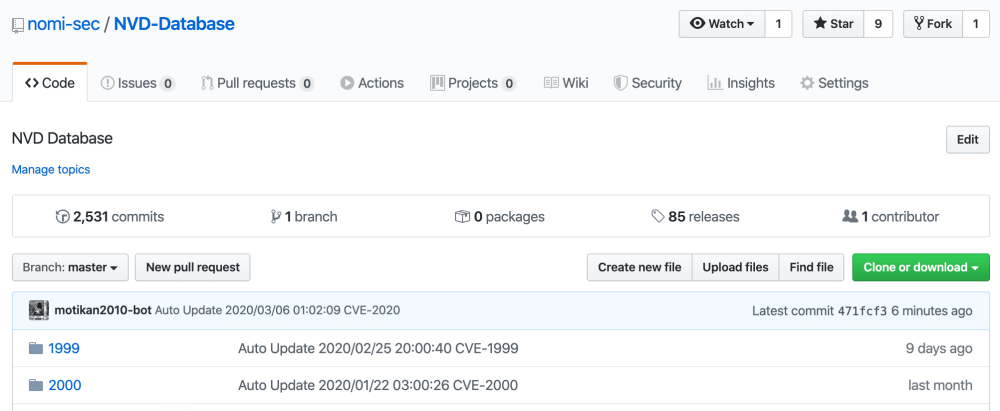Click the motikan2010-bot avatar image
This screenshot has height=411, width=1000.
click(39, 310)
